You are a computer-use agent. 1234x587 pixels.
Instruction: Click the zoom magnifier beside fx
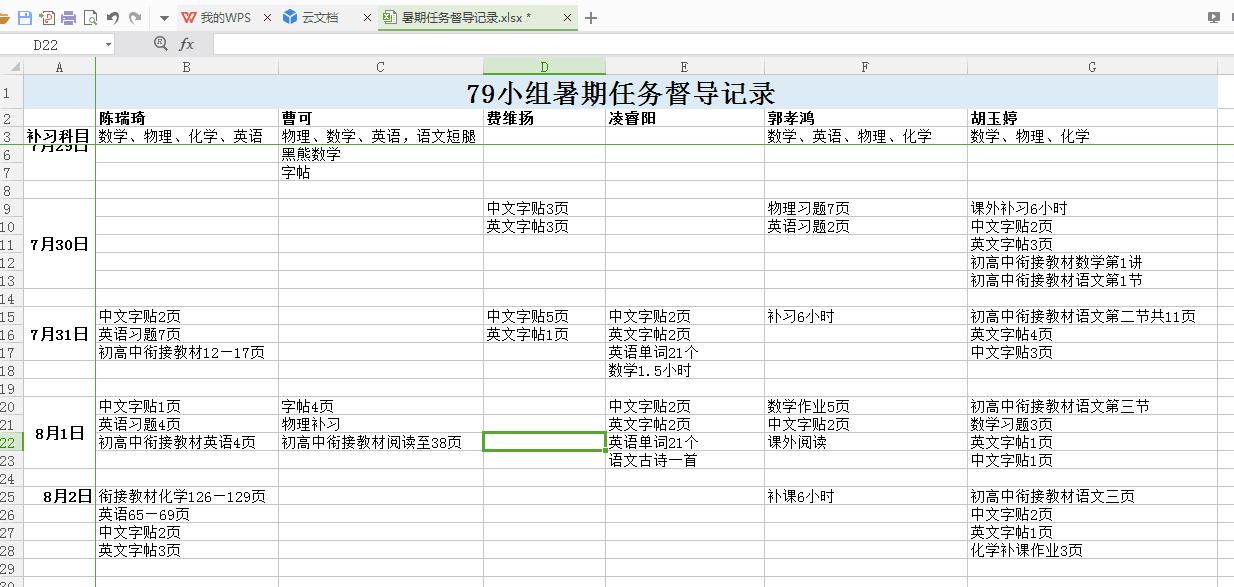(x=161, y=44)
